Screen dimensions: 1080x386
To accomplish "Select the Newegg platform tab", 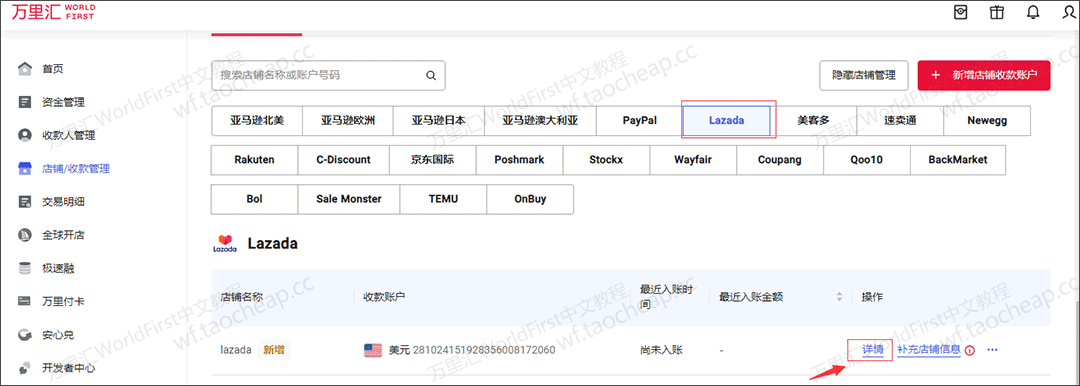I will pyautogui.click(x=987, y=121).
